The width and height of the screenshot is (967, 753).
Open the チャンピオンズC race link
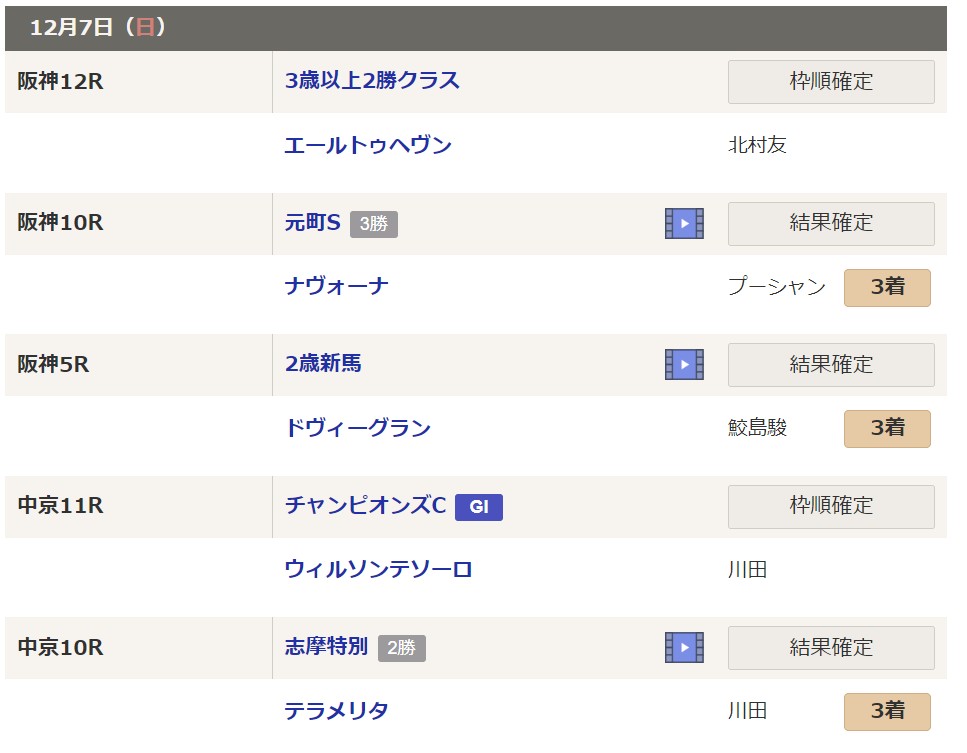(365, 506)
